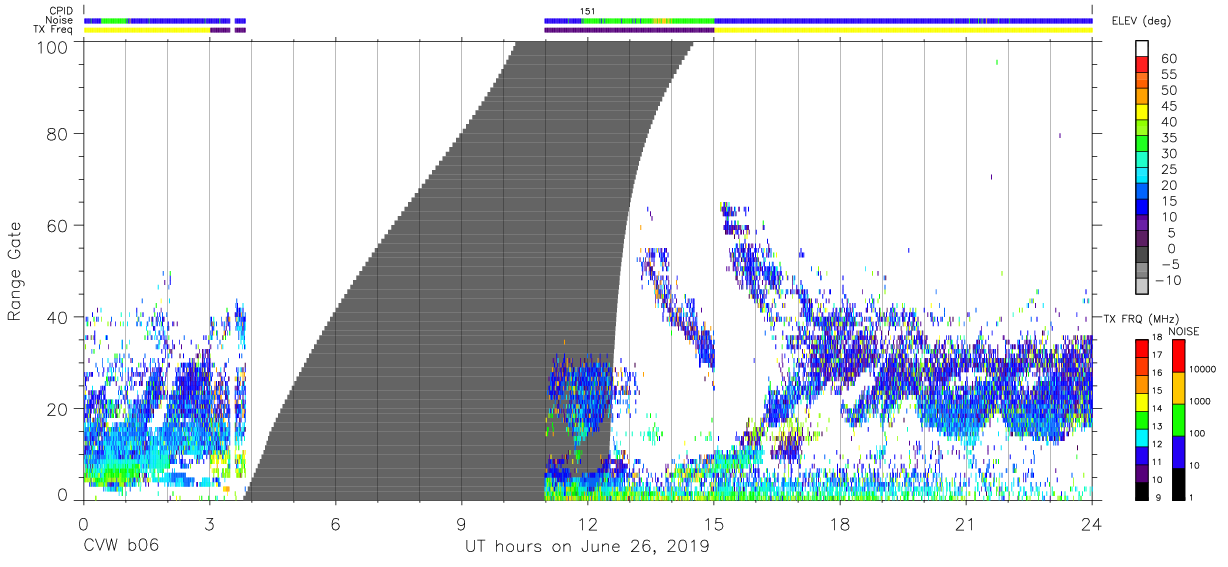Click the purple TX Freq strip segment near hour 12
This screenshot has height=567, width=1228.
tap(629, 30)
